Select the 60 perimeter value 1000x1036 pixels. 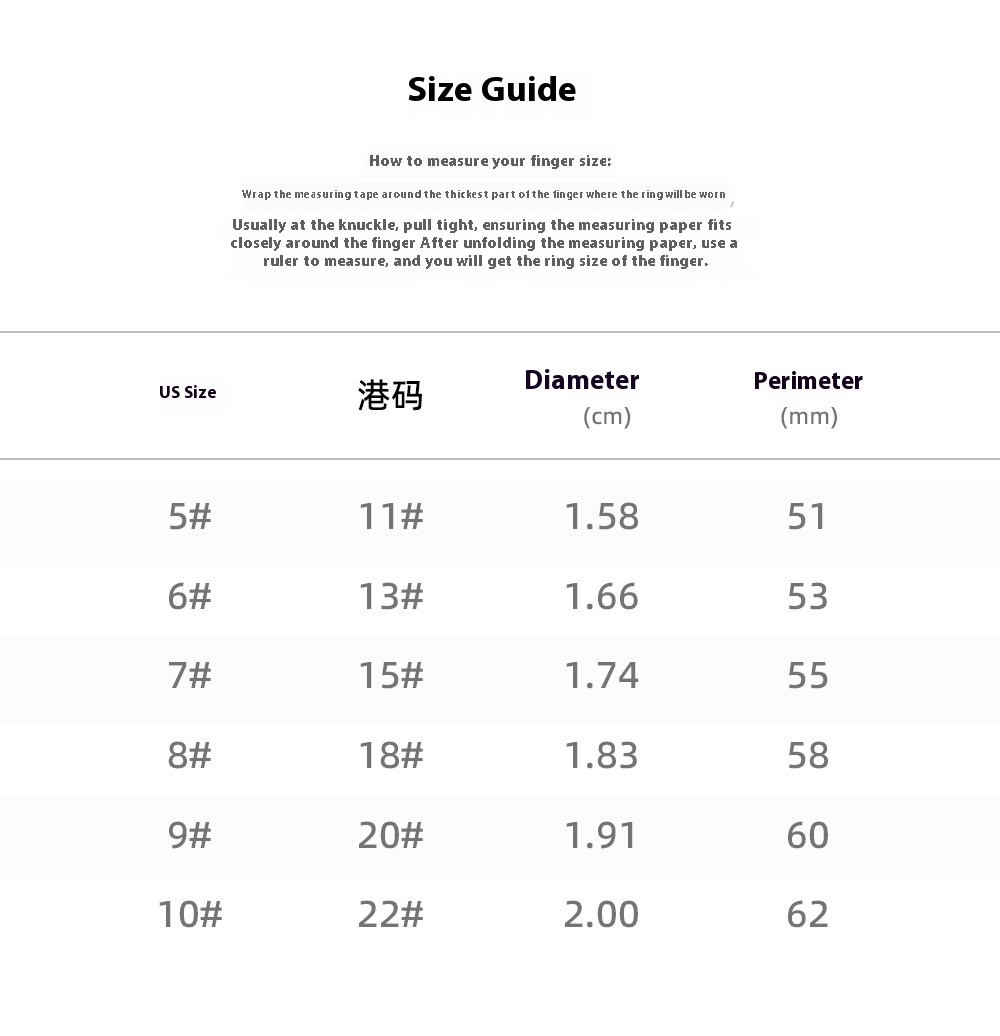(807, 835)
